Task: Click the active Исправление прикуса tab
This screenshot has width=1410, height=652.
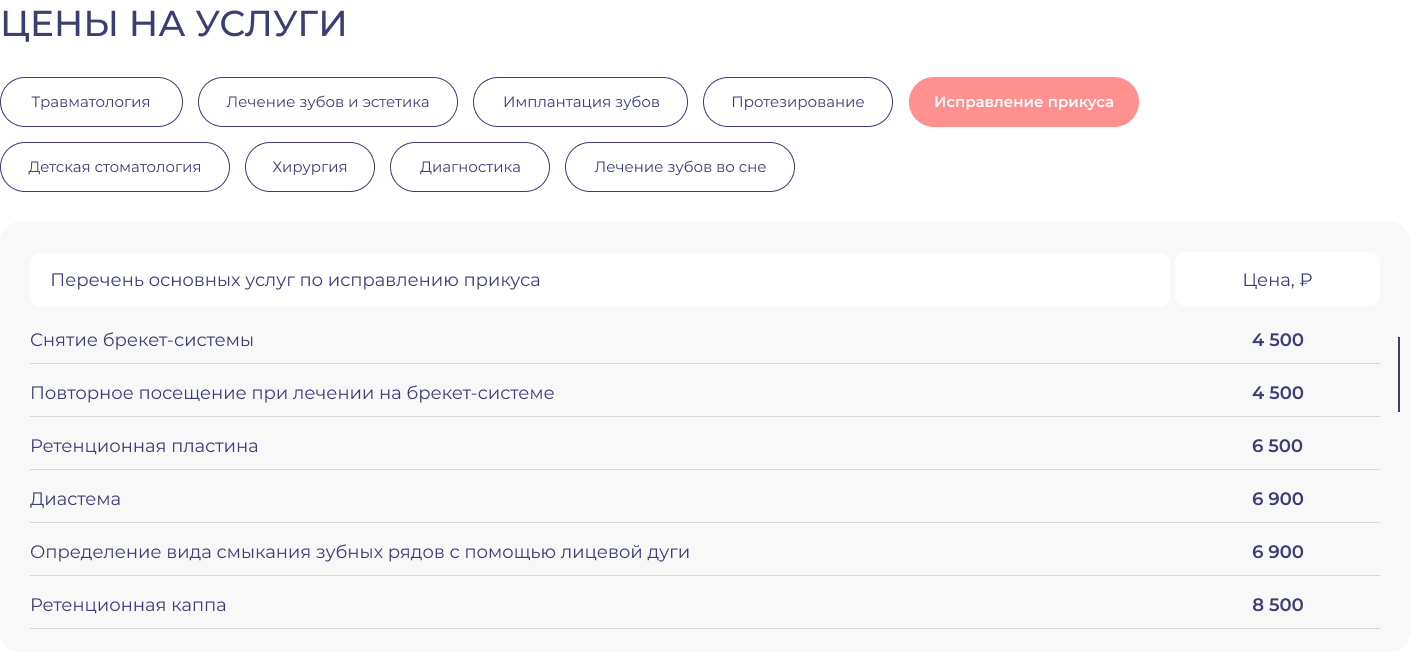Action: 1023,102
